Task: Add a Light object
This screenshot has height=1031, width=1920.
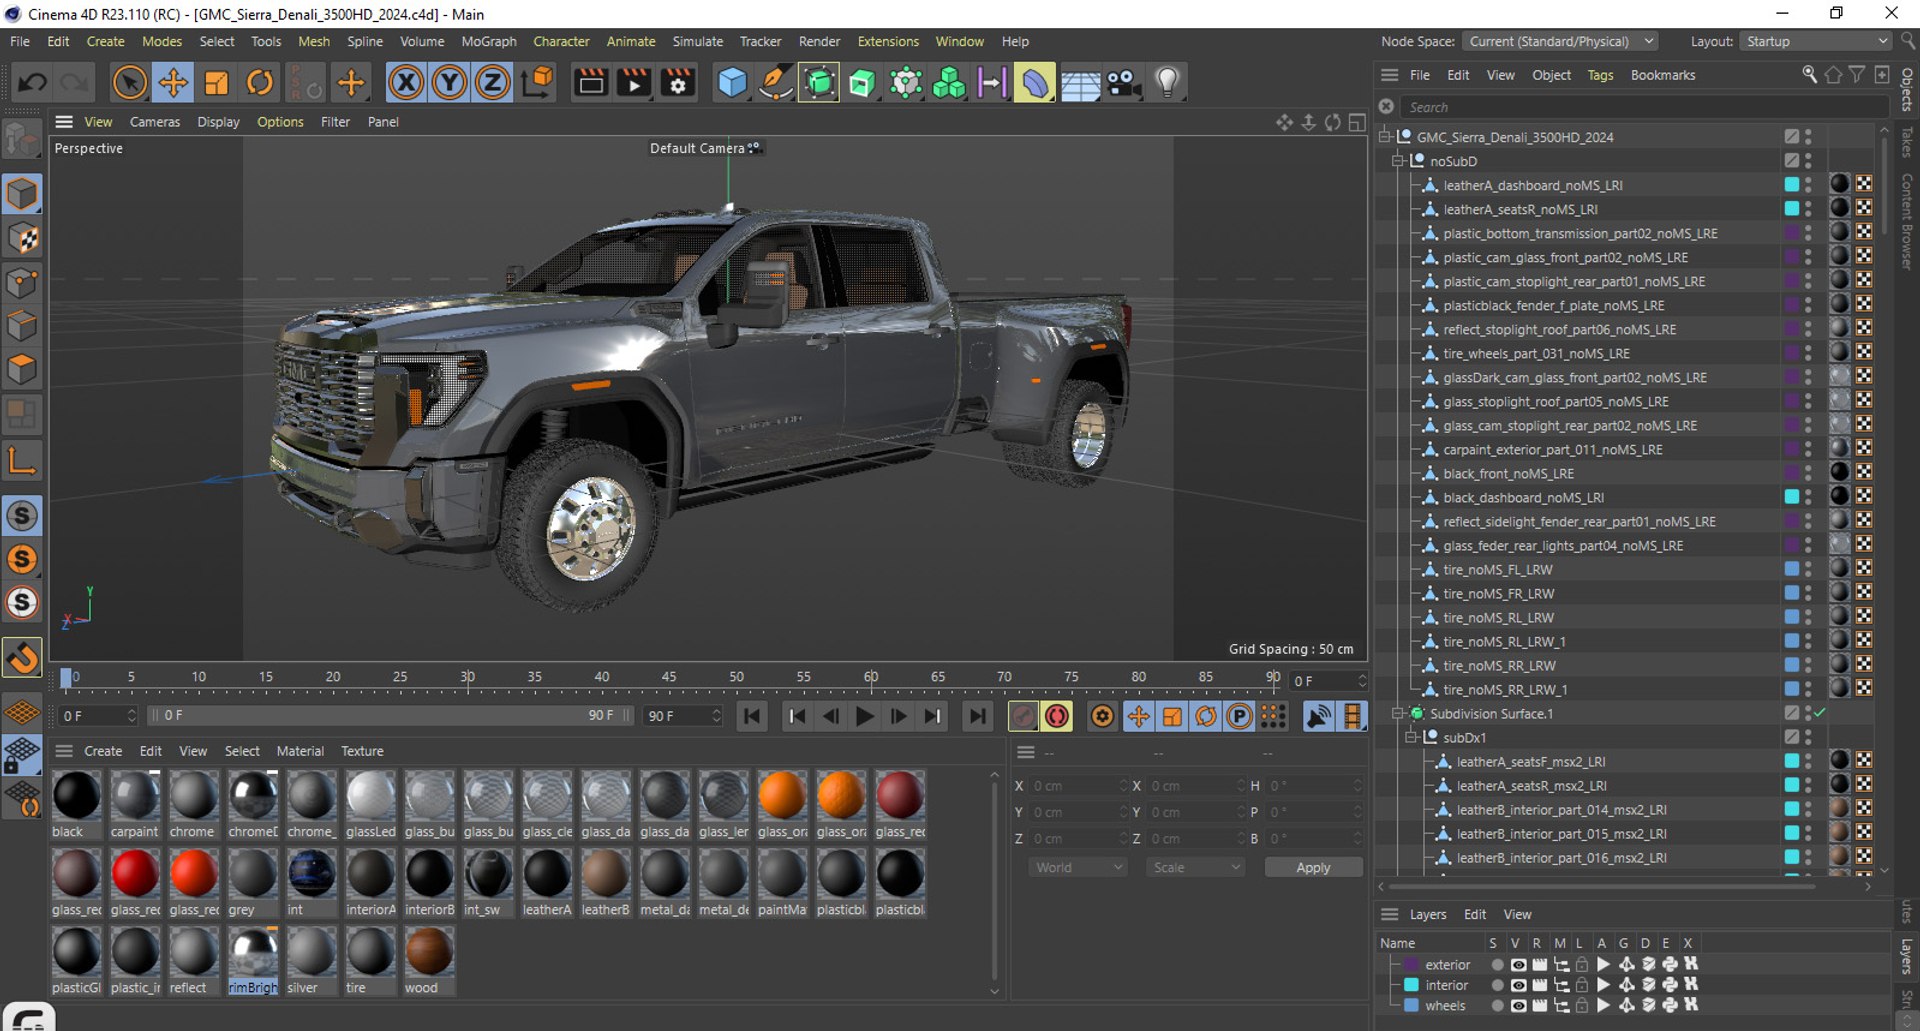Action: coord(1167,82)
